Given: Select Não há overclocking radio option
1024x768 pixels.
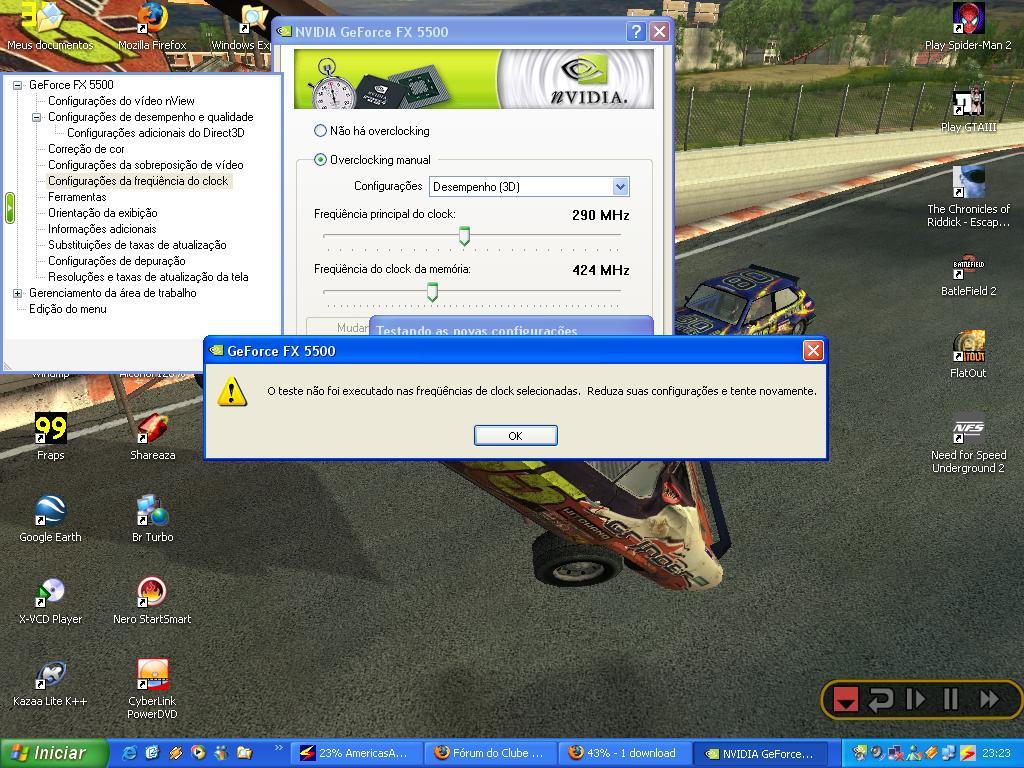Looking at the screenshot, I should (x=320, y=131).
